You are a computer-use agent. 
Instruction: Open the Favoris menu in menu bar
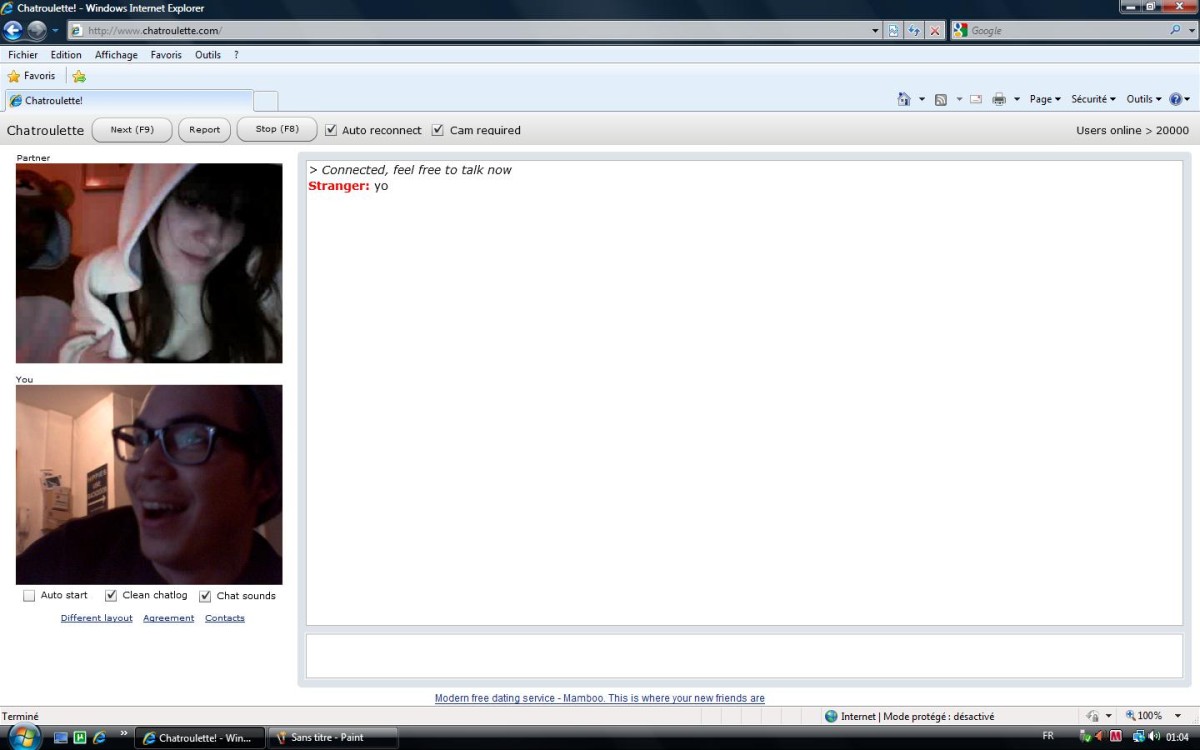[x=166, y=55]
